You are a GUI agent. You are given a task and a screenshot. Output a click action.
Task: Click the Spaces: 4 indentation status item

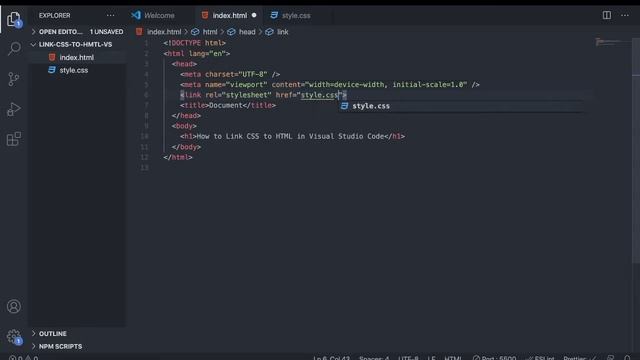click(x=374, y=358)
